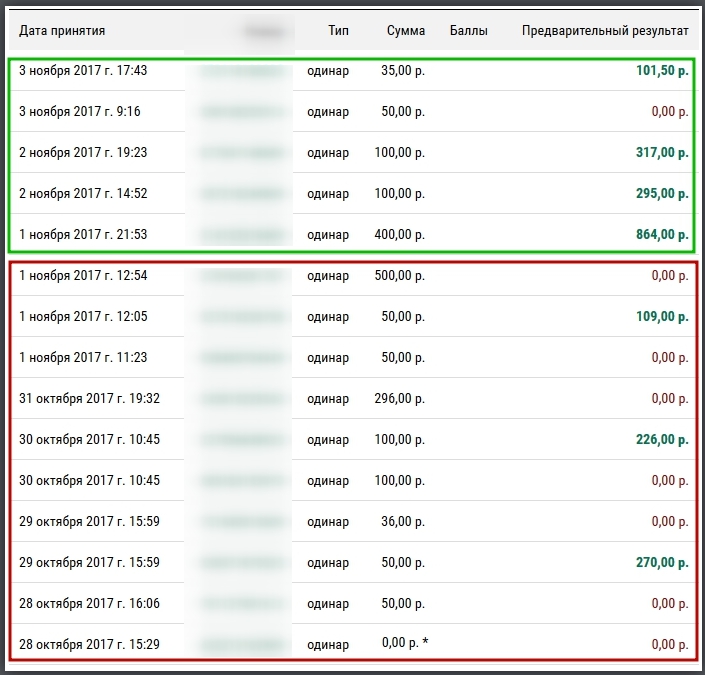Open the result "295,00 р."
The height and width of the screenshot is (675, 705).
click(662, 193)
